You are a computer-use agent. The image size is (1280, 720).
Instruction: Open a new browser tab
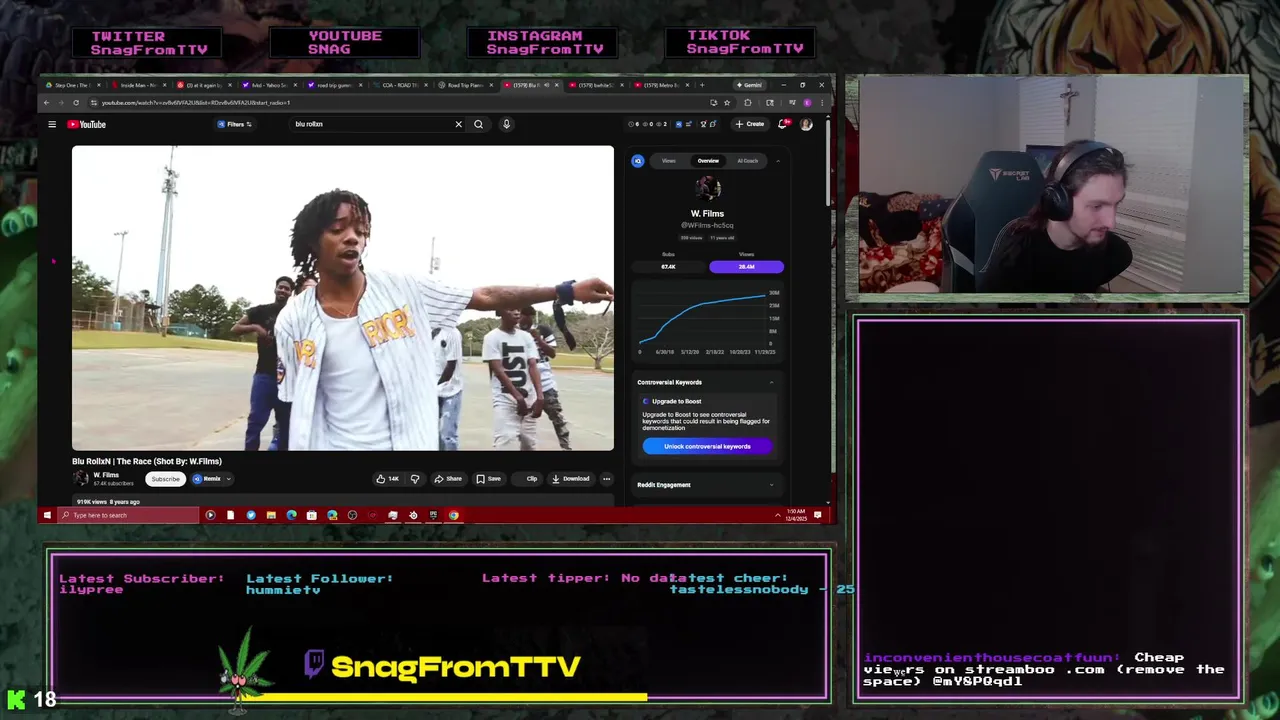[702, 85]
